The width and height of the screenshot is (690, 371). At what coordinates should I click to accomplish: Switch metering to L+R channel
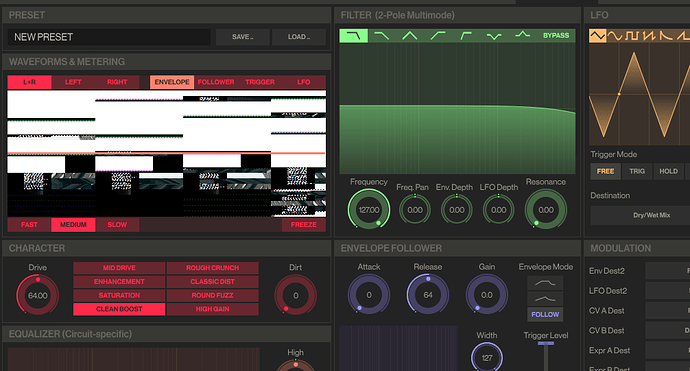(29, 82)
